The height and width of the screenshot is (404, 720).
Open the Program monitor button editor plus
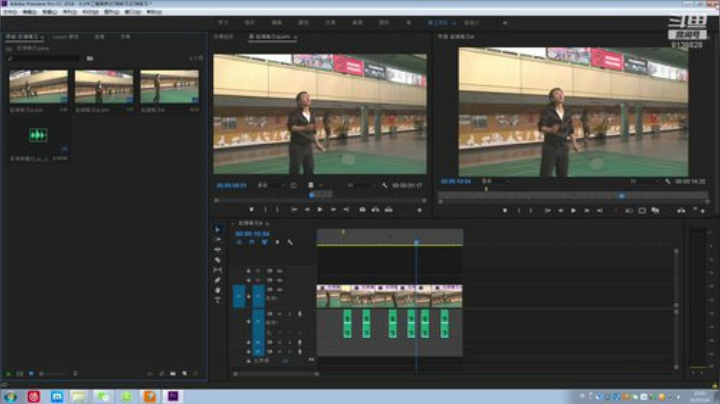703,211
